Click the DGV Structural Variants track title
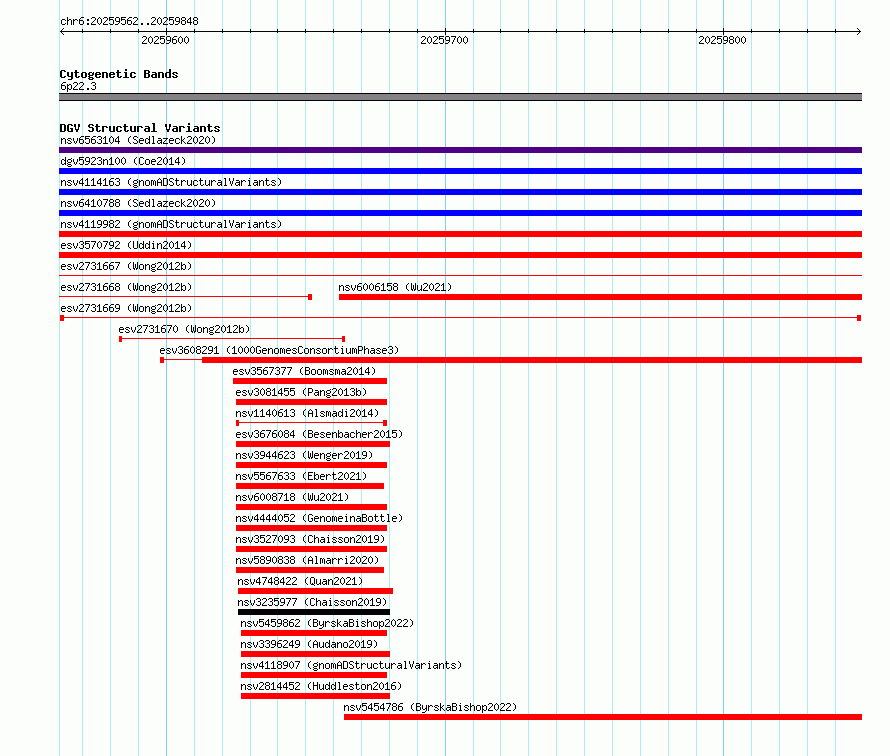This screenshot has width=890, height=756. coord(140,128)
